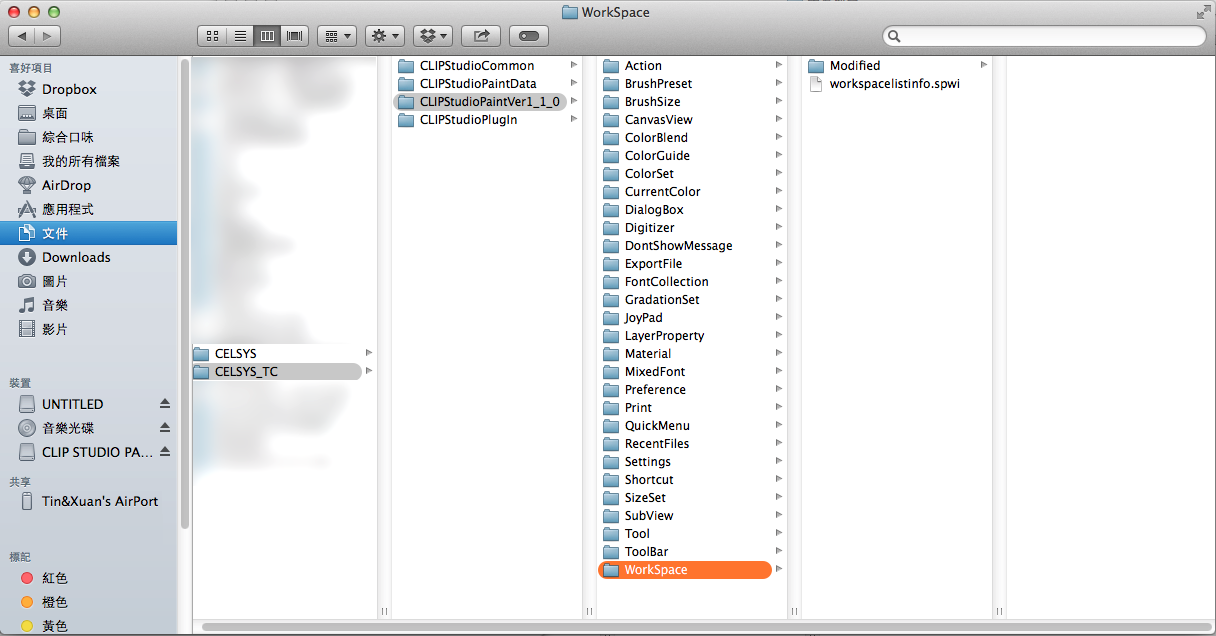Switch to icon view mode
Screen dimensions: 1216x636
tap(212, 36)
